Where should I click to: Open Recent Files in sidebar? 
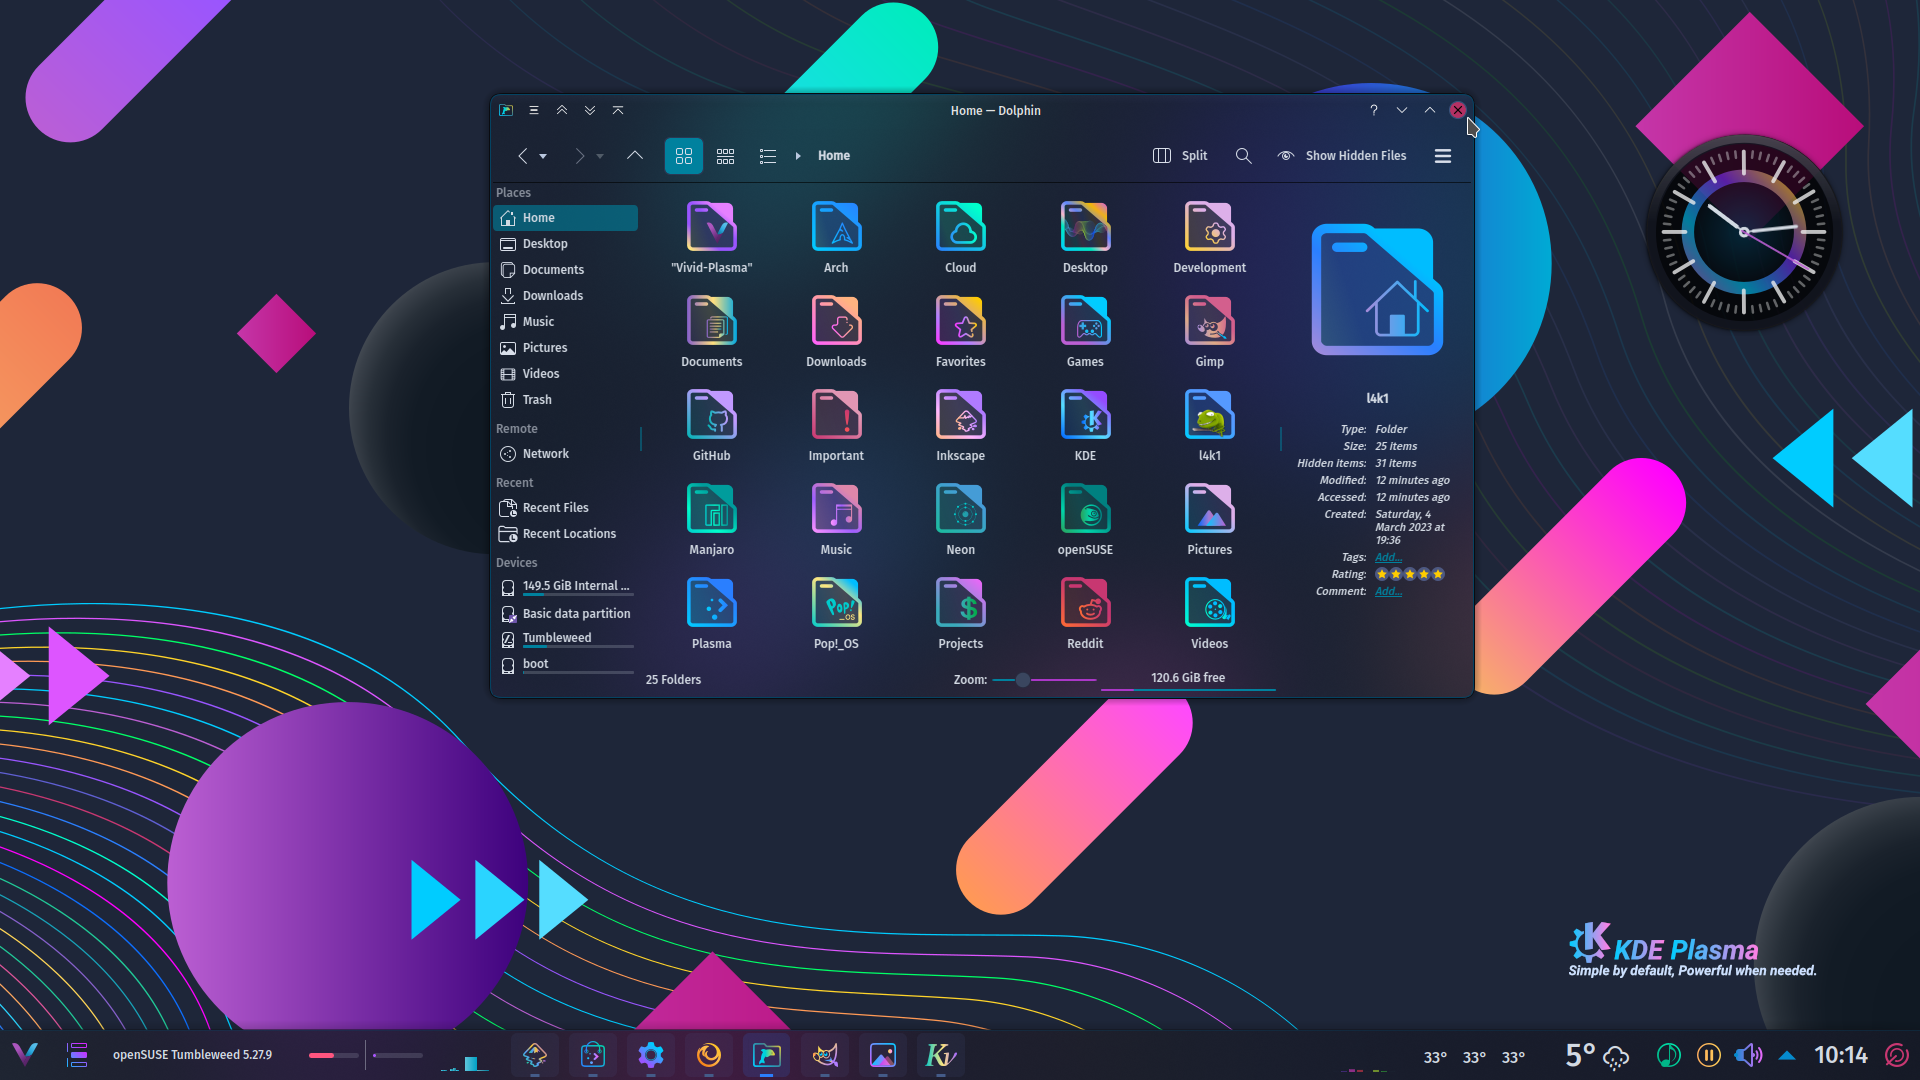pyautogui.click(x=566, y=508)
